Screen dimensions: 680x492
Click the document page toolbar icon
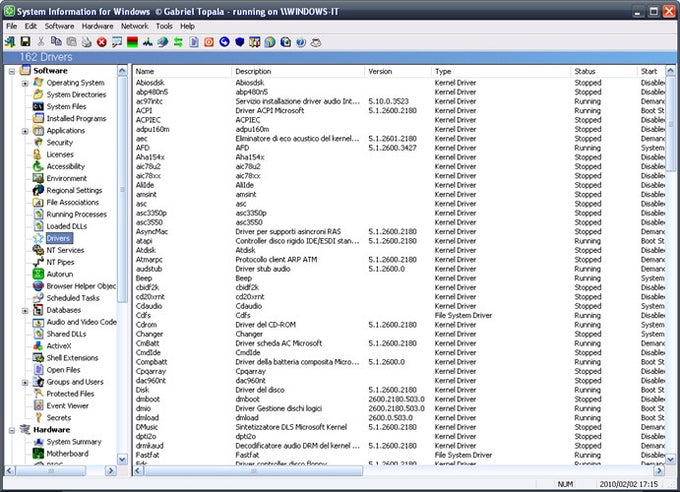pos(194,42)
